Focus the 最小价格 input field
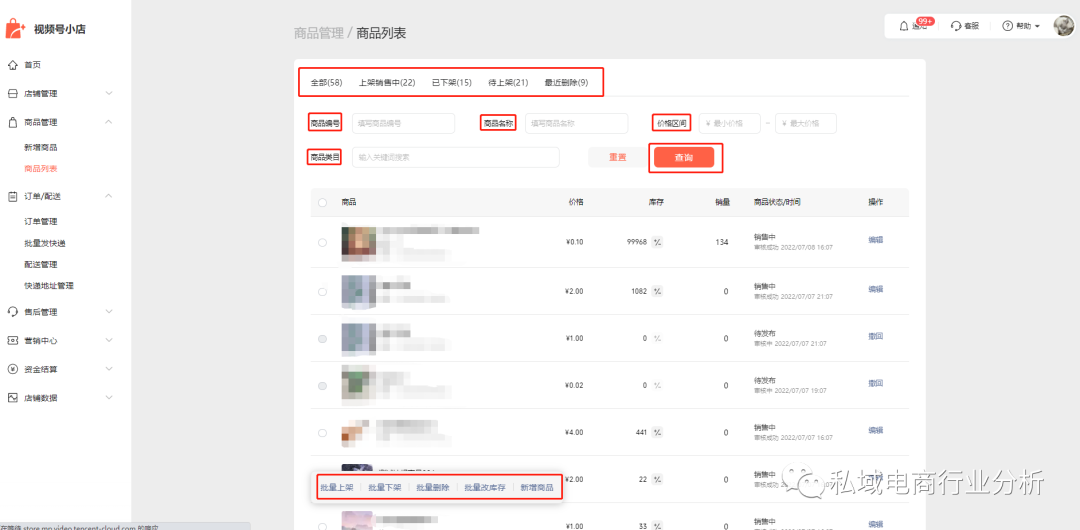This screenshot has width=1080, height=530. (x=730, y=123)
